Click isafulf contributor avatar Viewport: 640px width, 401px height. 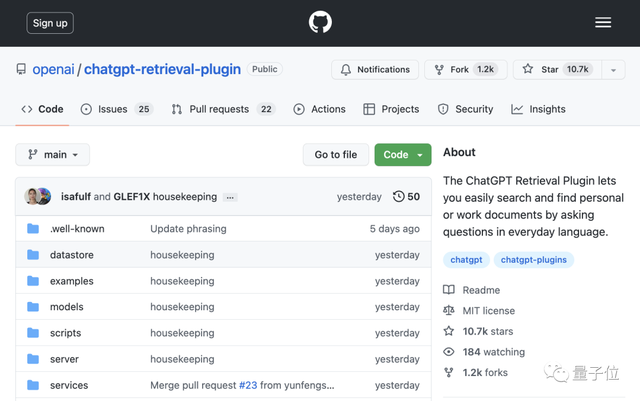[x=33, y=197]
